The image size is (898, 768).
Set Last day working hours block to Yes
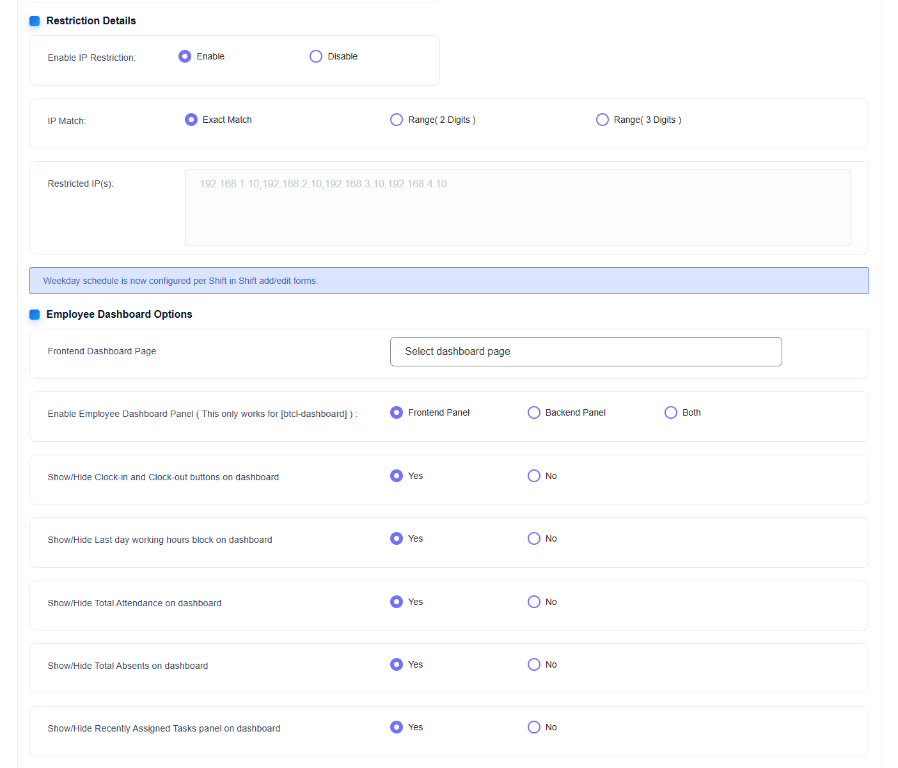[x=396, y=538]
